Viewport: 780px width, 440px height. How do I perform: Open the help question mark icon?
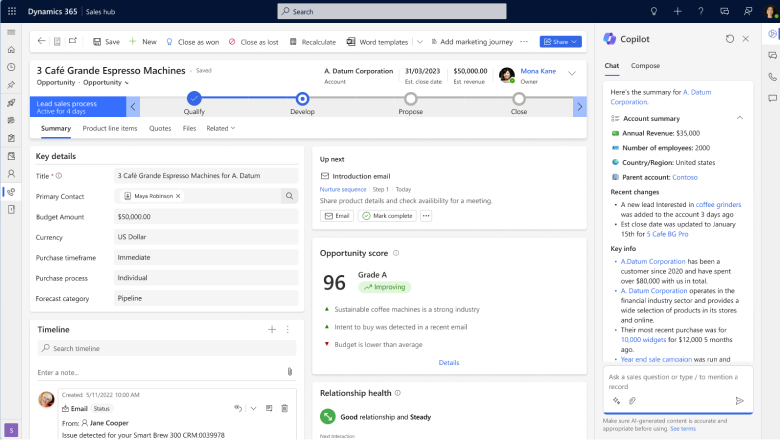(x=700, y=11)
